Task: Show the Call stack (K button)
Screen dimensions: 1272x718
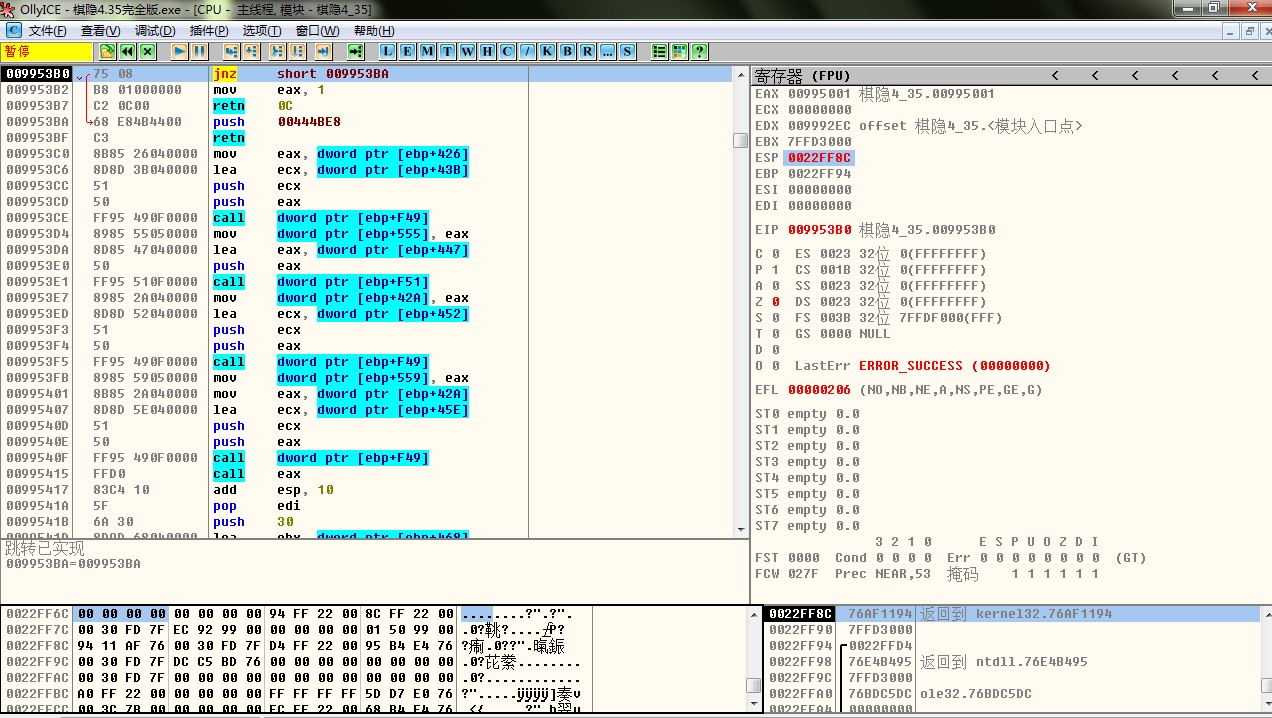Action: pos(547,51)
